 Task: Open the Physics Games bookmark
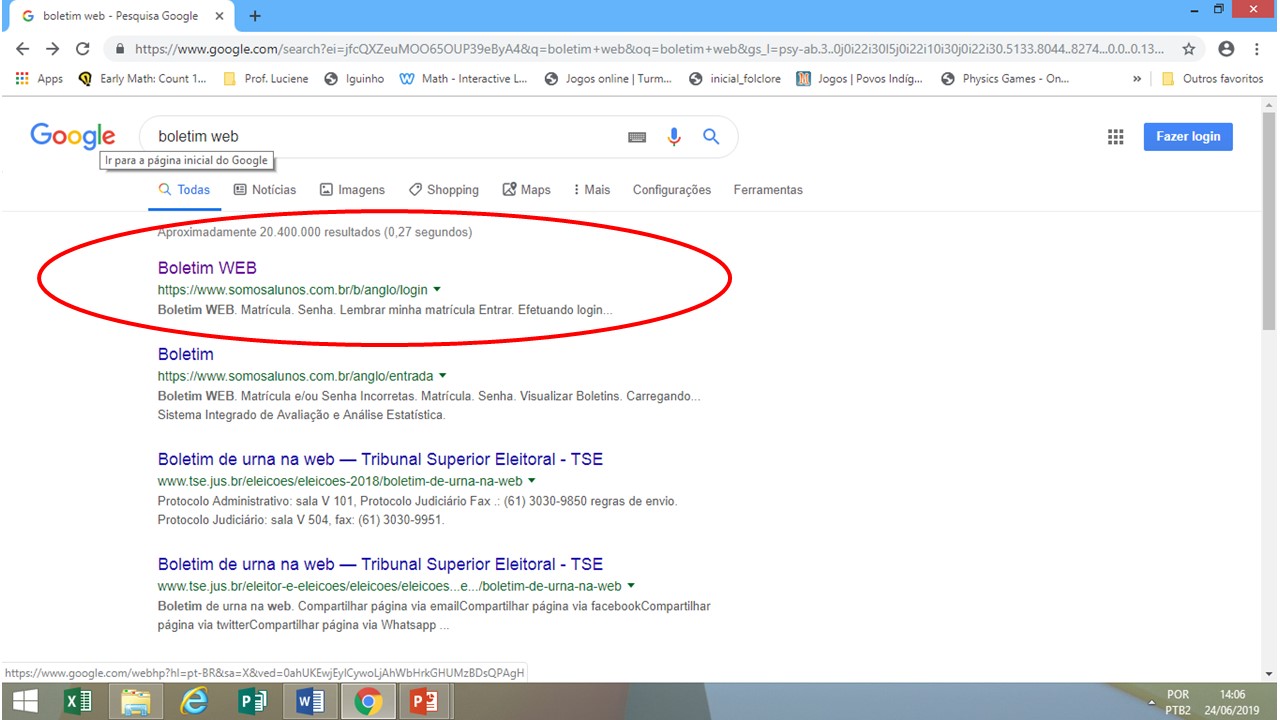1005,78
